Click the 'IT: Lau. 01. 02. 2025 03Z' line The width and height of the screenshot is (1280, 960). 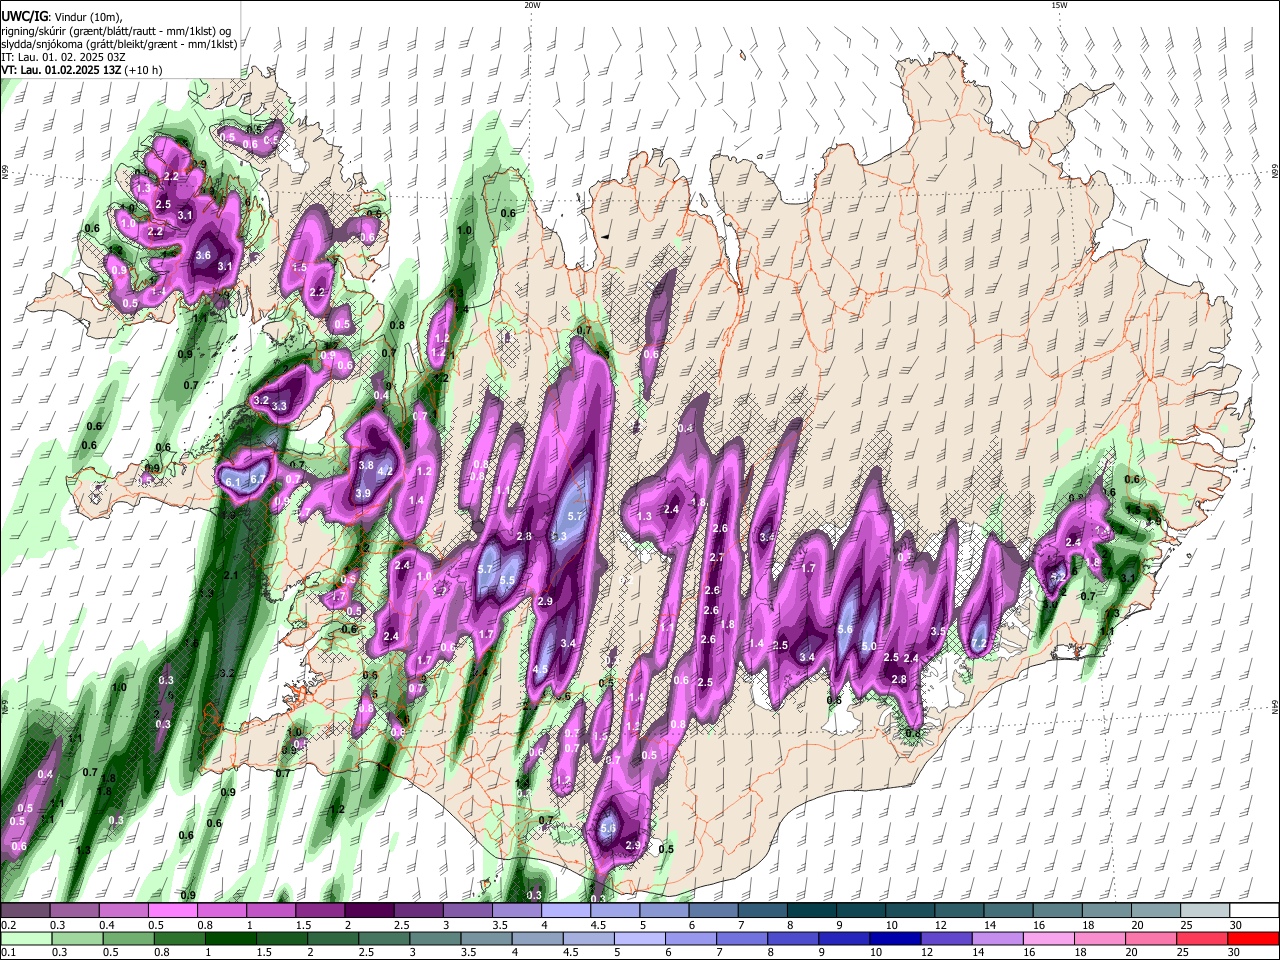click(62, 57)
